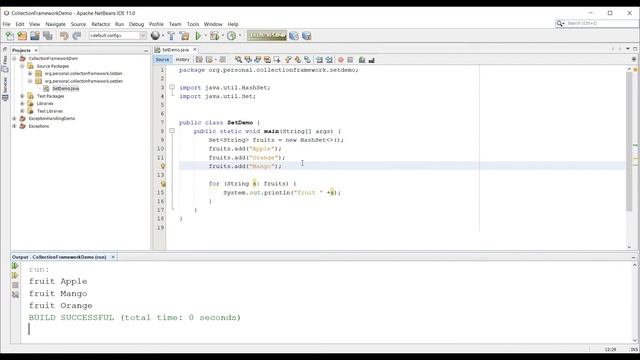Click the editor vertical scrollbar
This screenshot has height=360, width=640.
pos(629,141)
